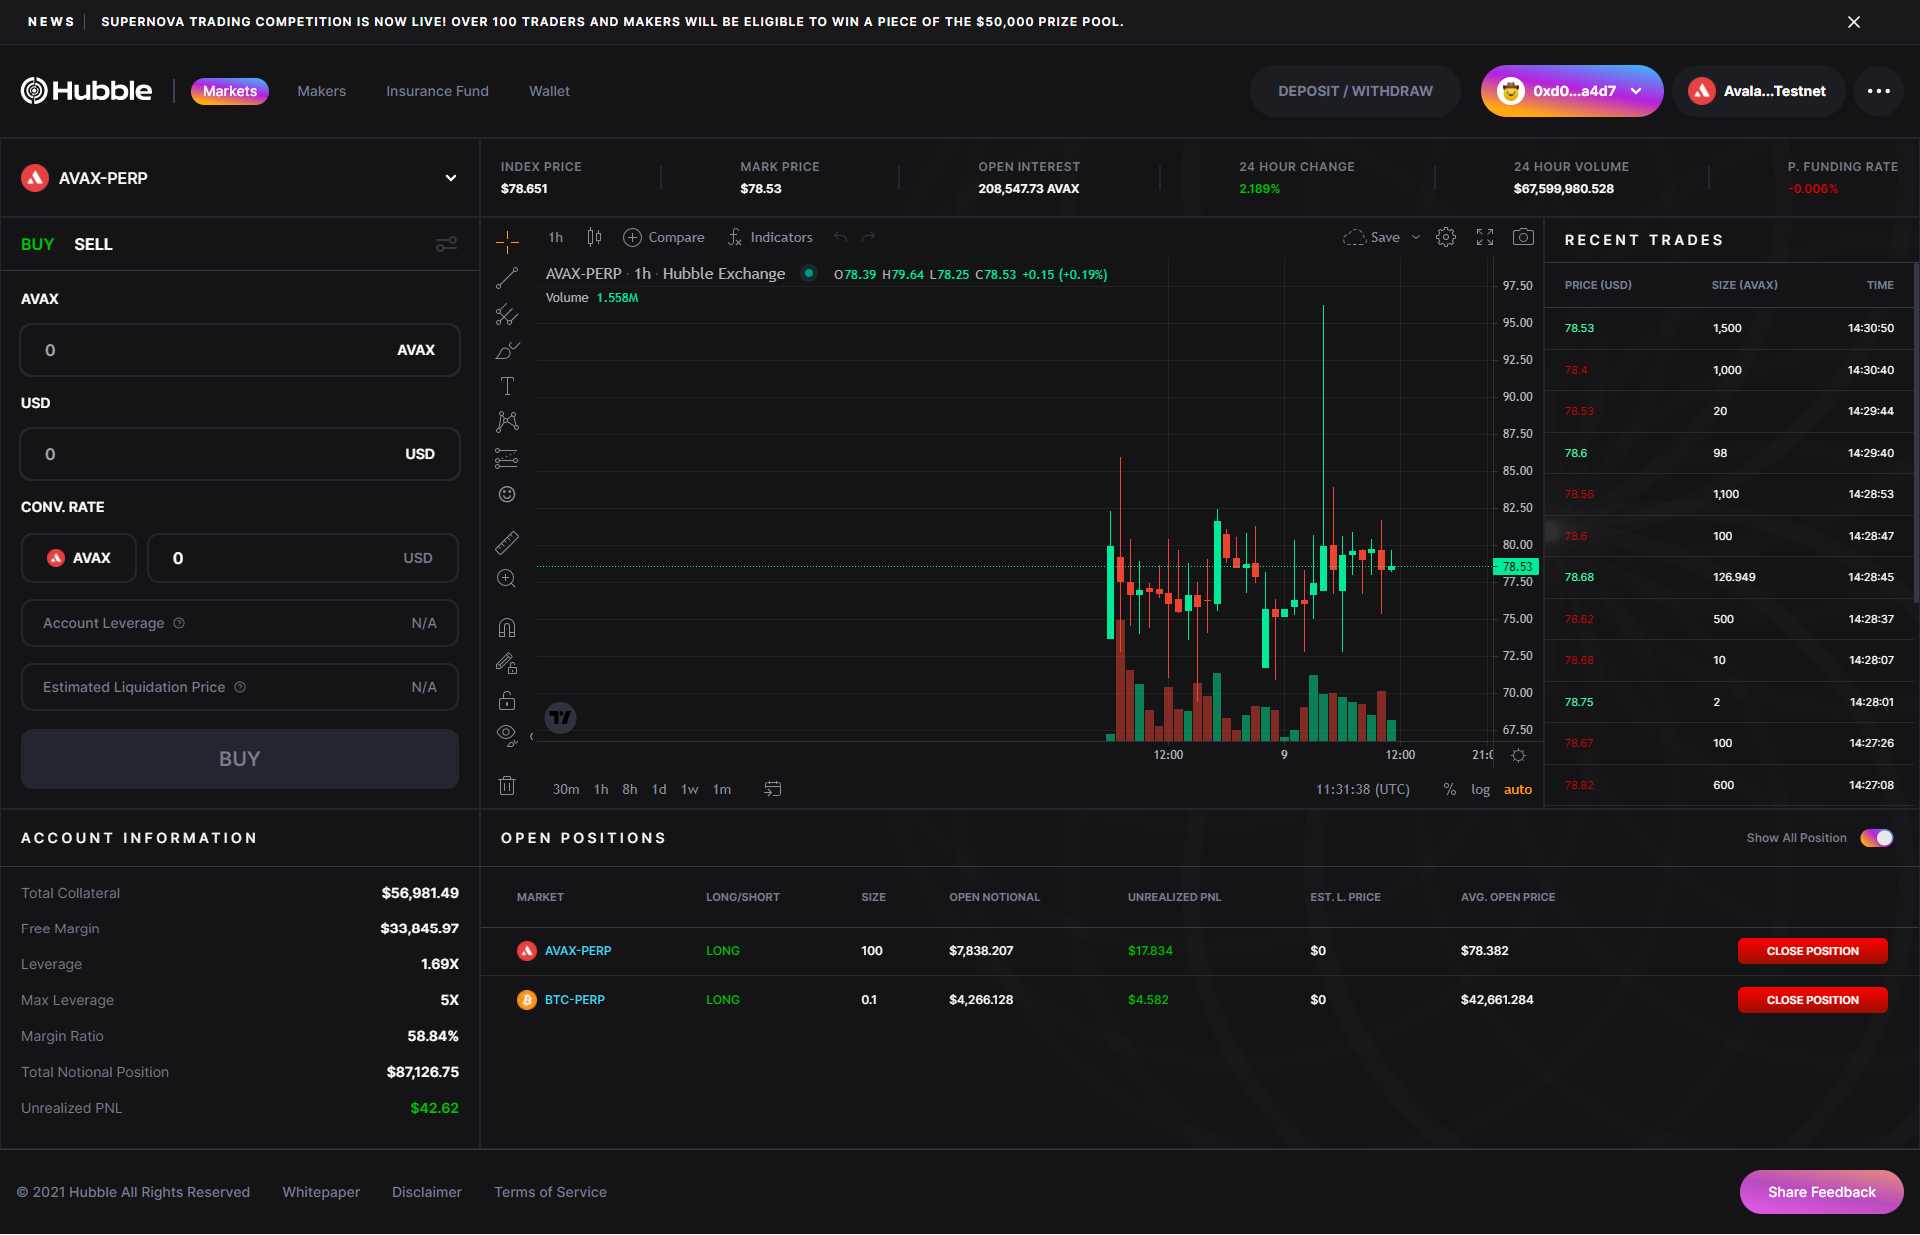Click the Hubble logo
Screen dimensions: 1920x1235
[x=86, y=91]
